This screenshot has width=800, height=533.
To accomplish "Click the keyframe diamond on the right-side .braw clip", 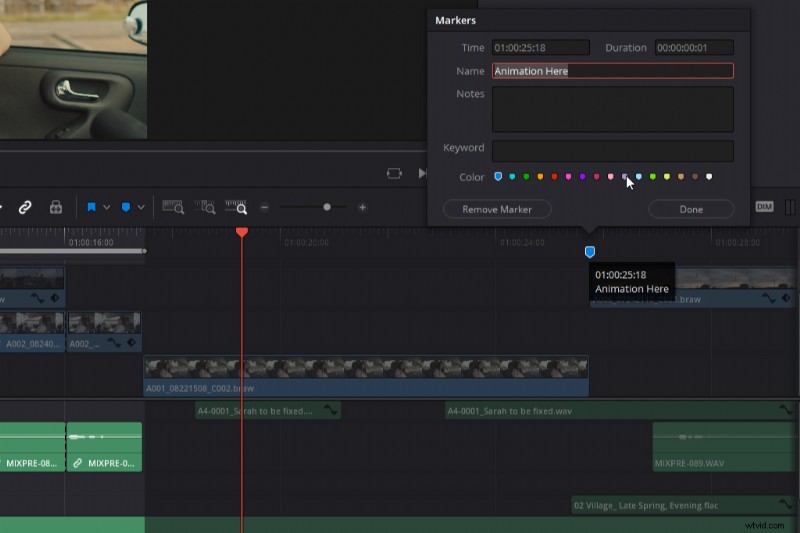I will click(786, 298).
